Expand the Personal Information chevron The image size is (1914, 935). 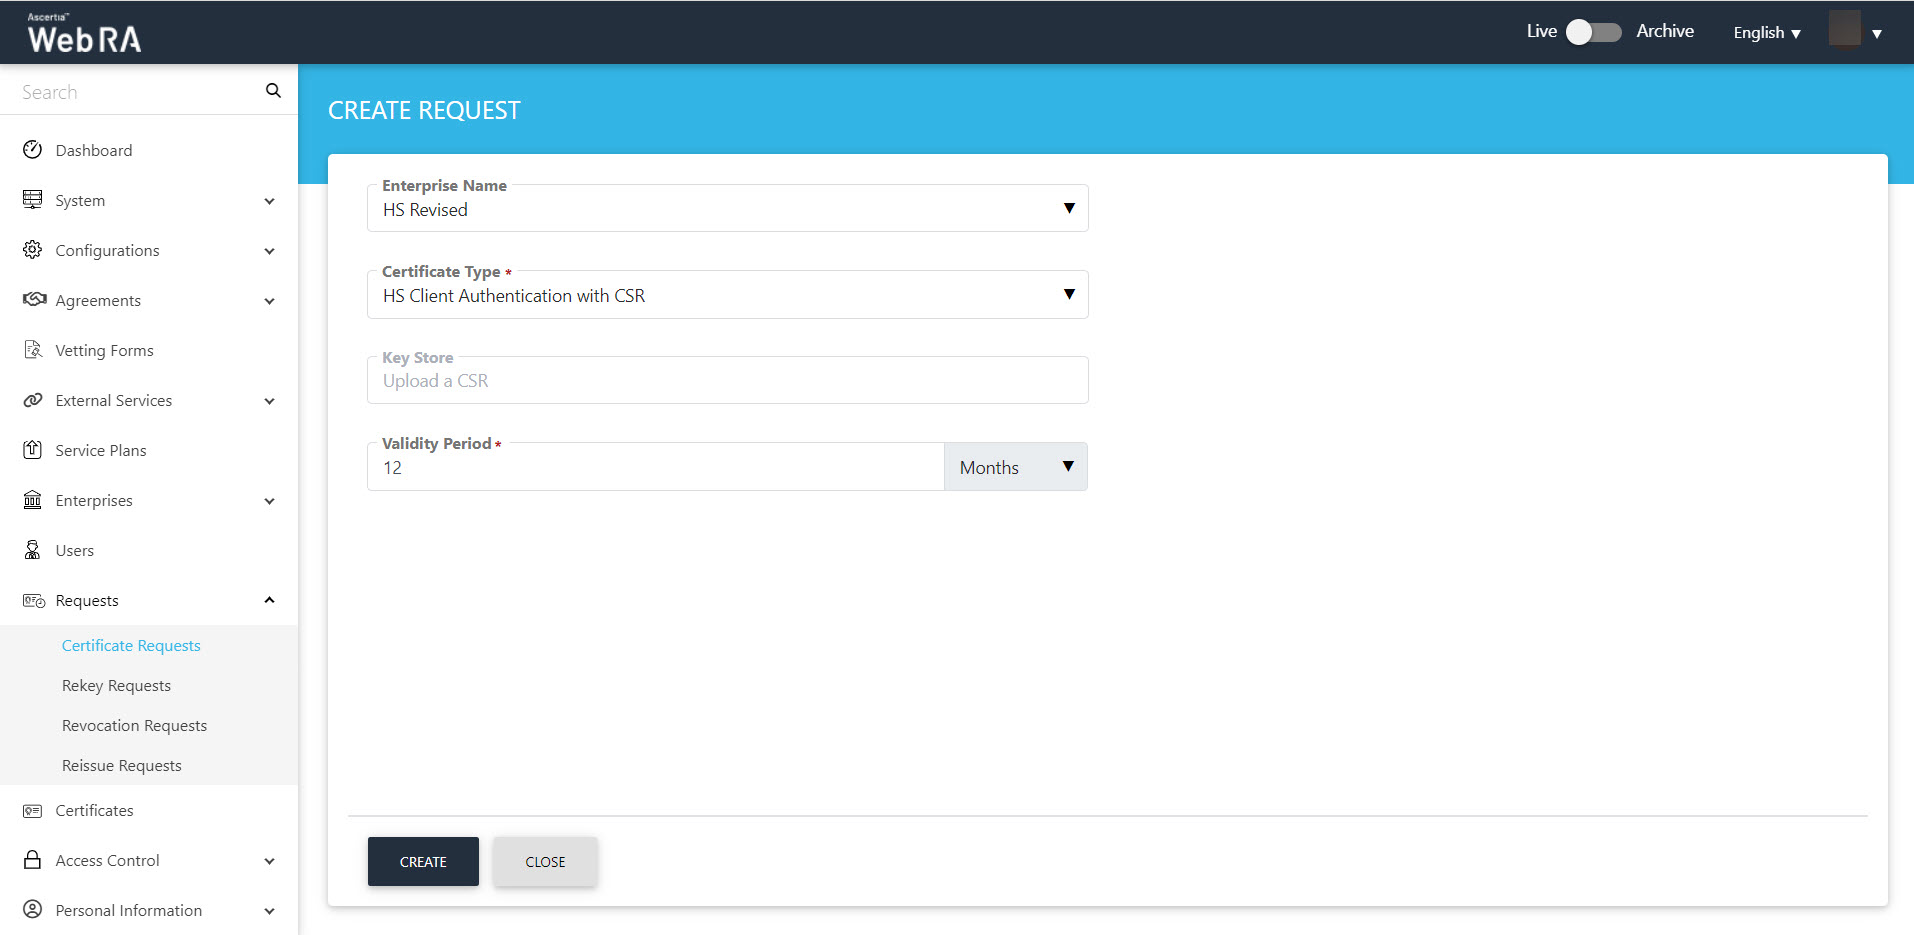269,911
